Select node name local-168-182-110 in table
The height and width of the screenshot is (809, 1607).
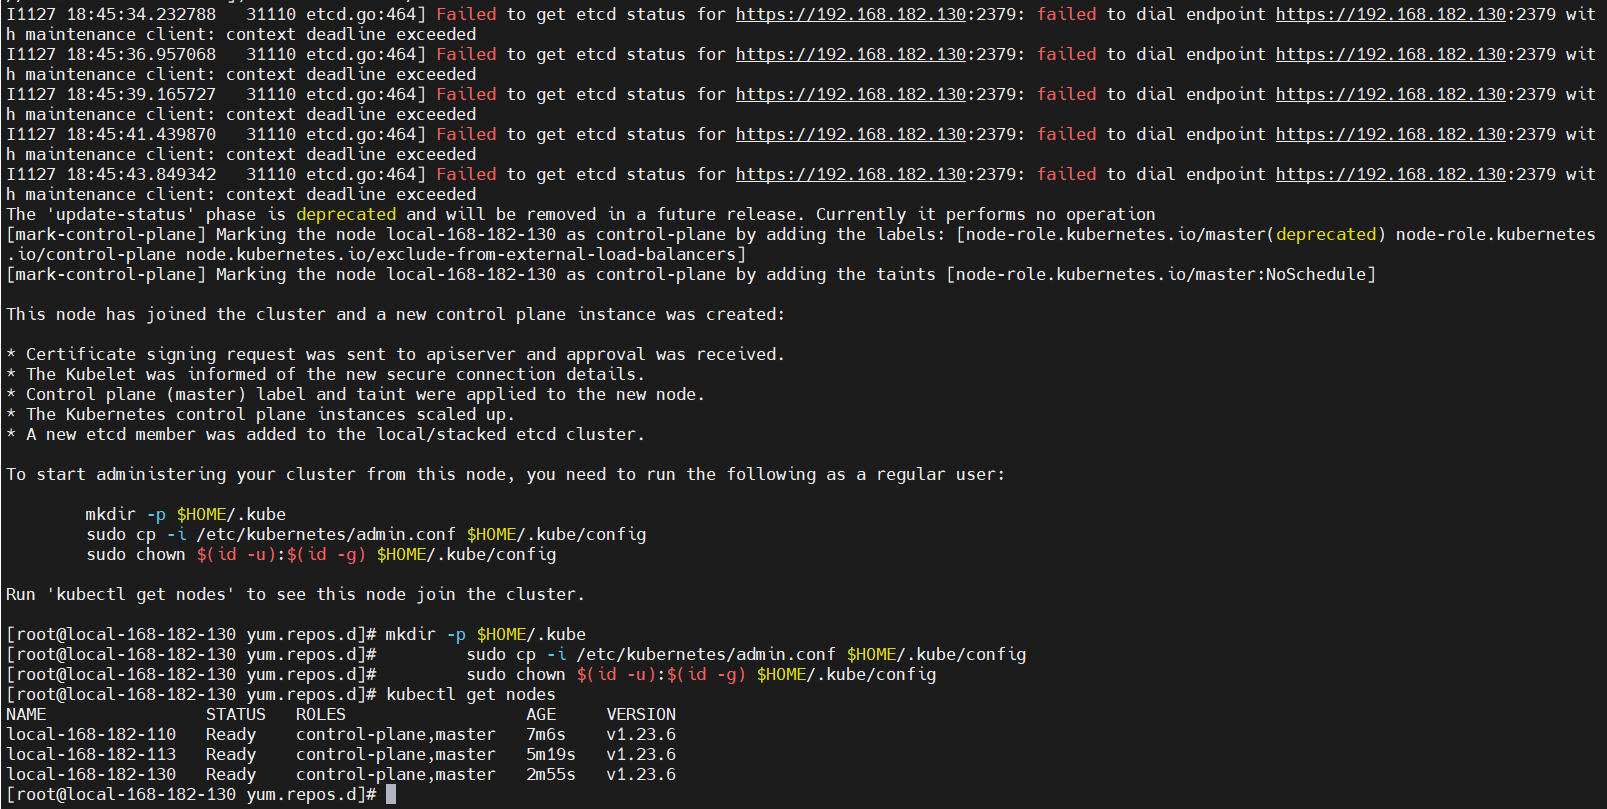coord(91,734)
